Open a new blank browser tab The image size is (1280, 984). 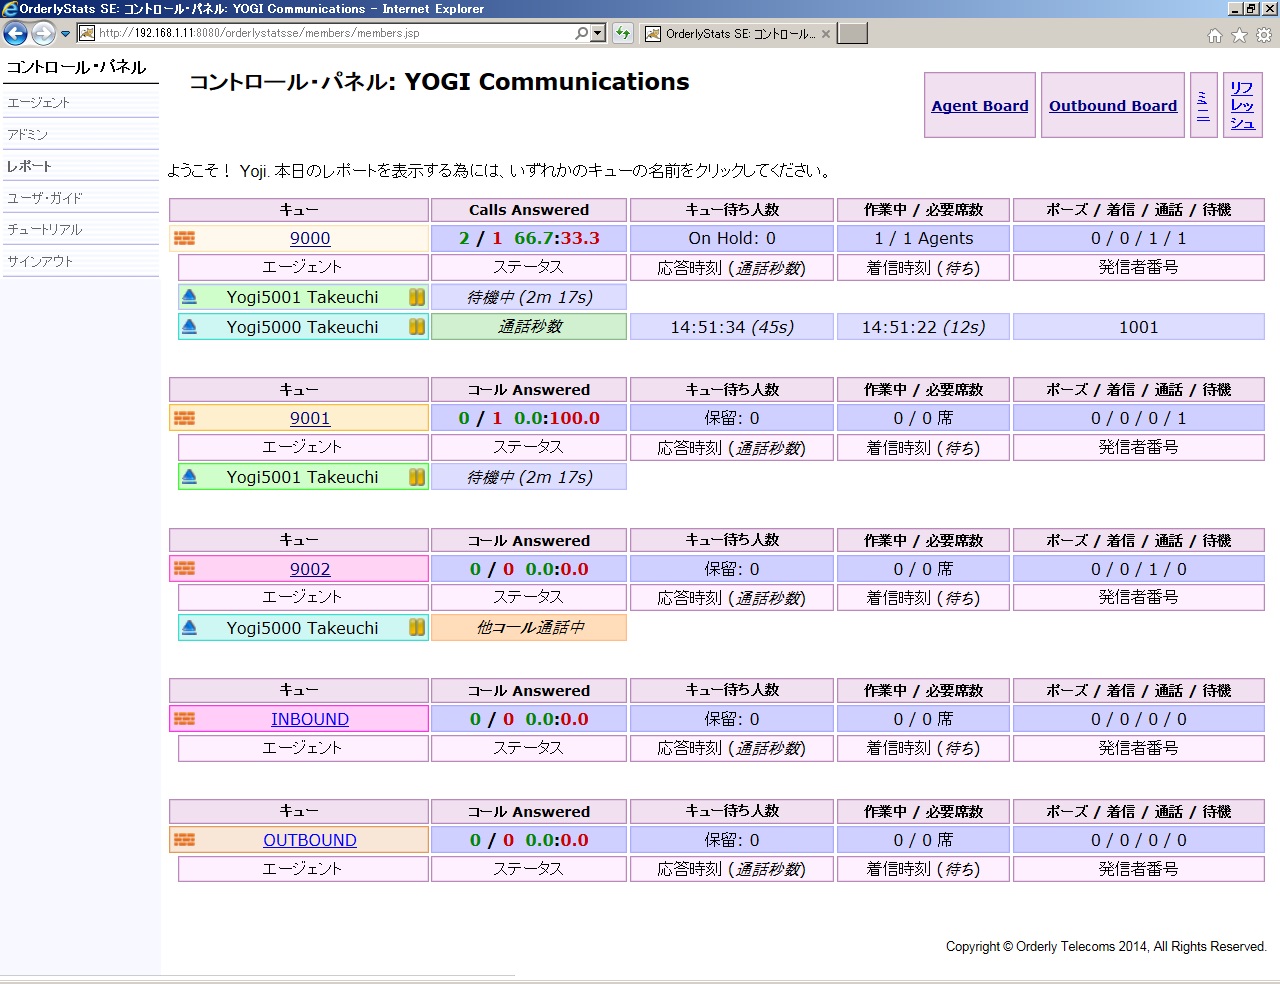click(852, 34)
